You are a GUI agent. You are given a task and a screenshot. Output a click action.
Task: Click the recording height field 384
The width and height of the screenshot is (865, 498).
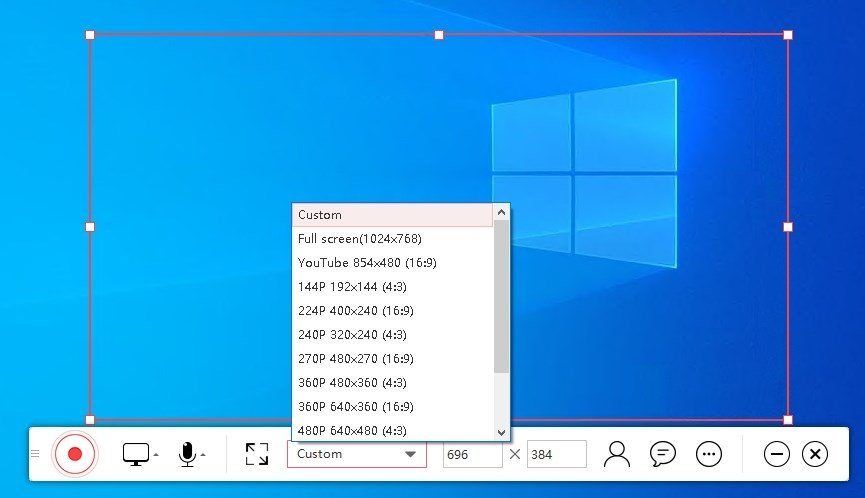(556, 454)
